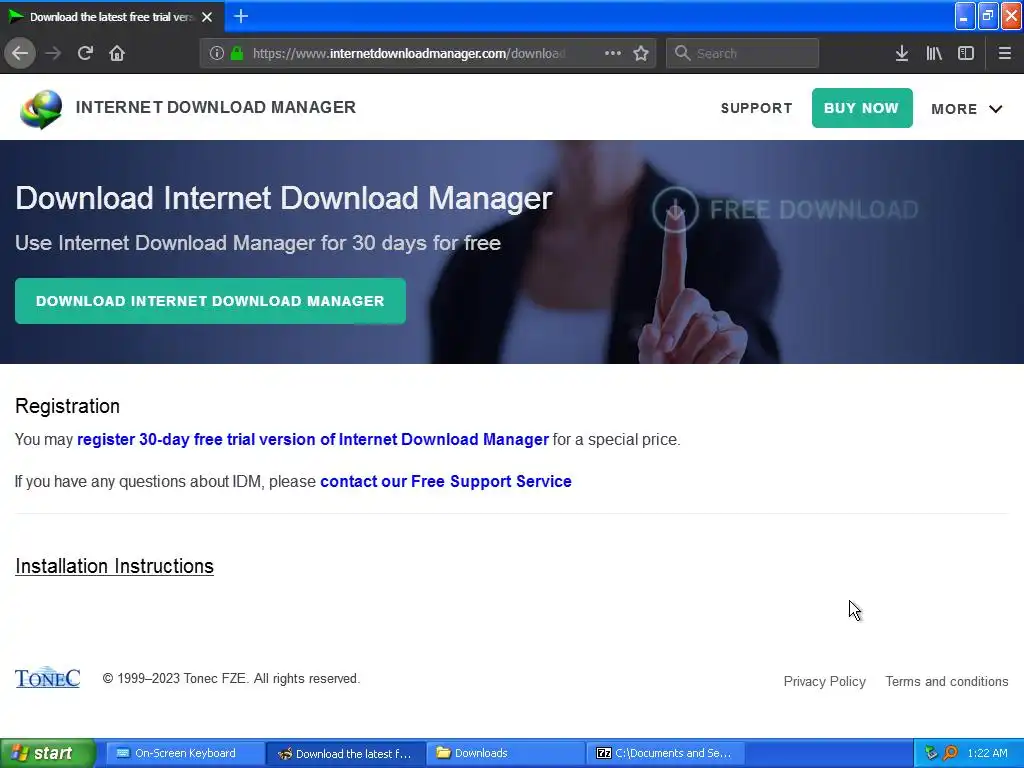Image resolution: width=1024 pixels, height=768 pixels.
Task: Reload the current page
Action: 85,53
